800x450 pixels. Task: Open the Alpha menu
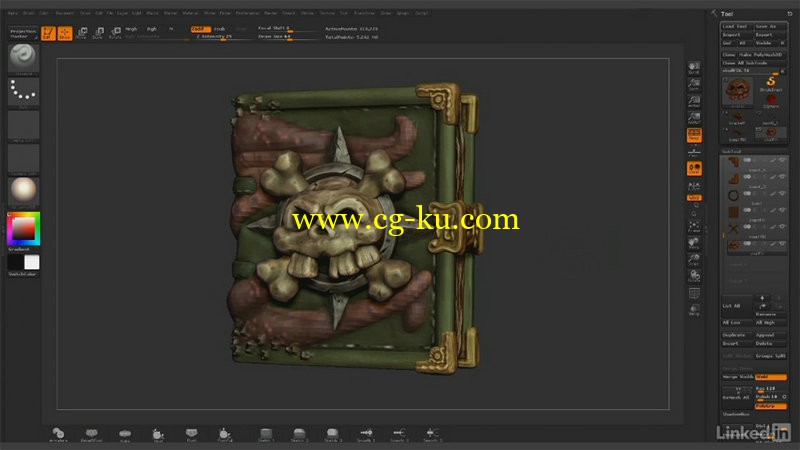tap(13, 13)
